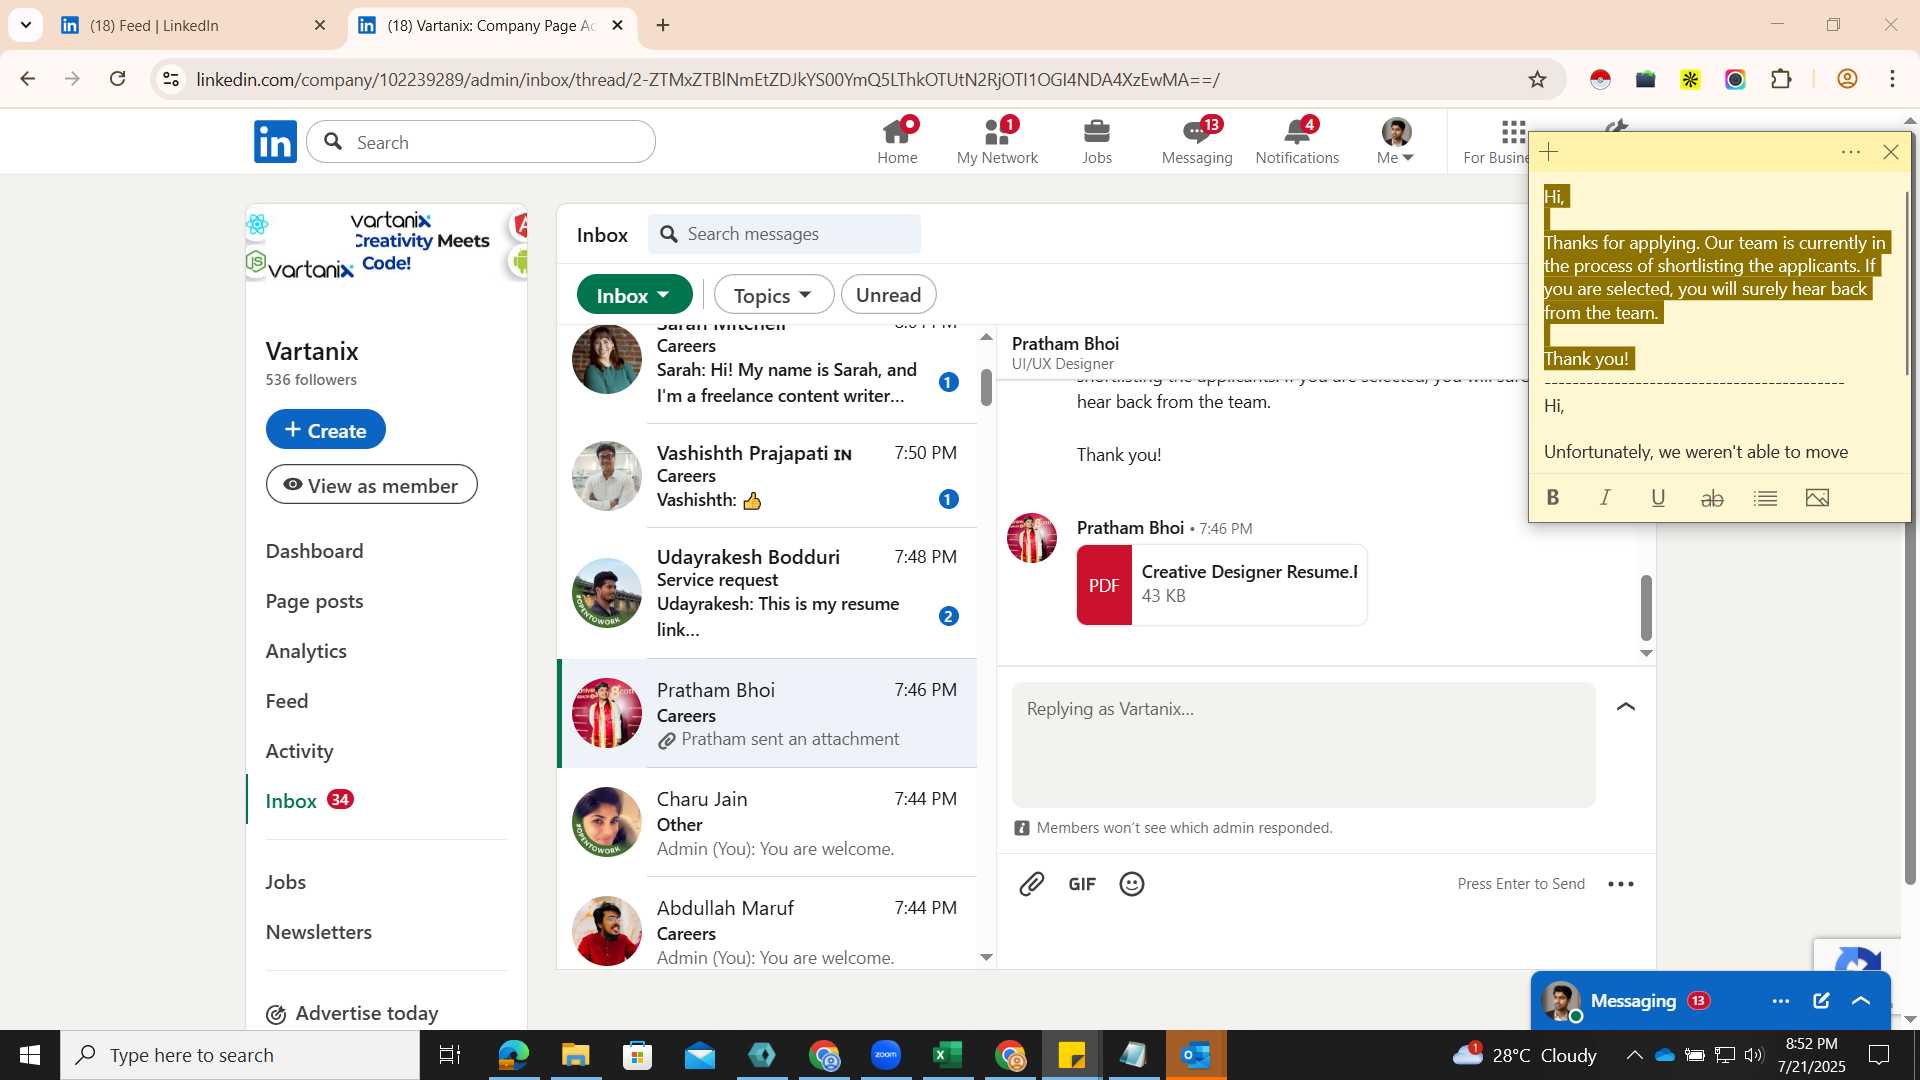Open Notifications bell icon
Image resolution: width=1920 pixels, height=1080 pixels.
[x=1297, y=141]
